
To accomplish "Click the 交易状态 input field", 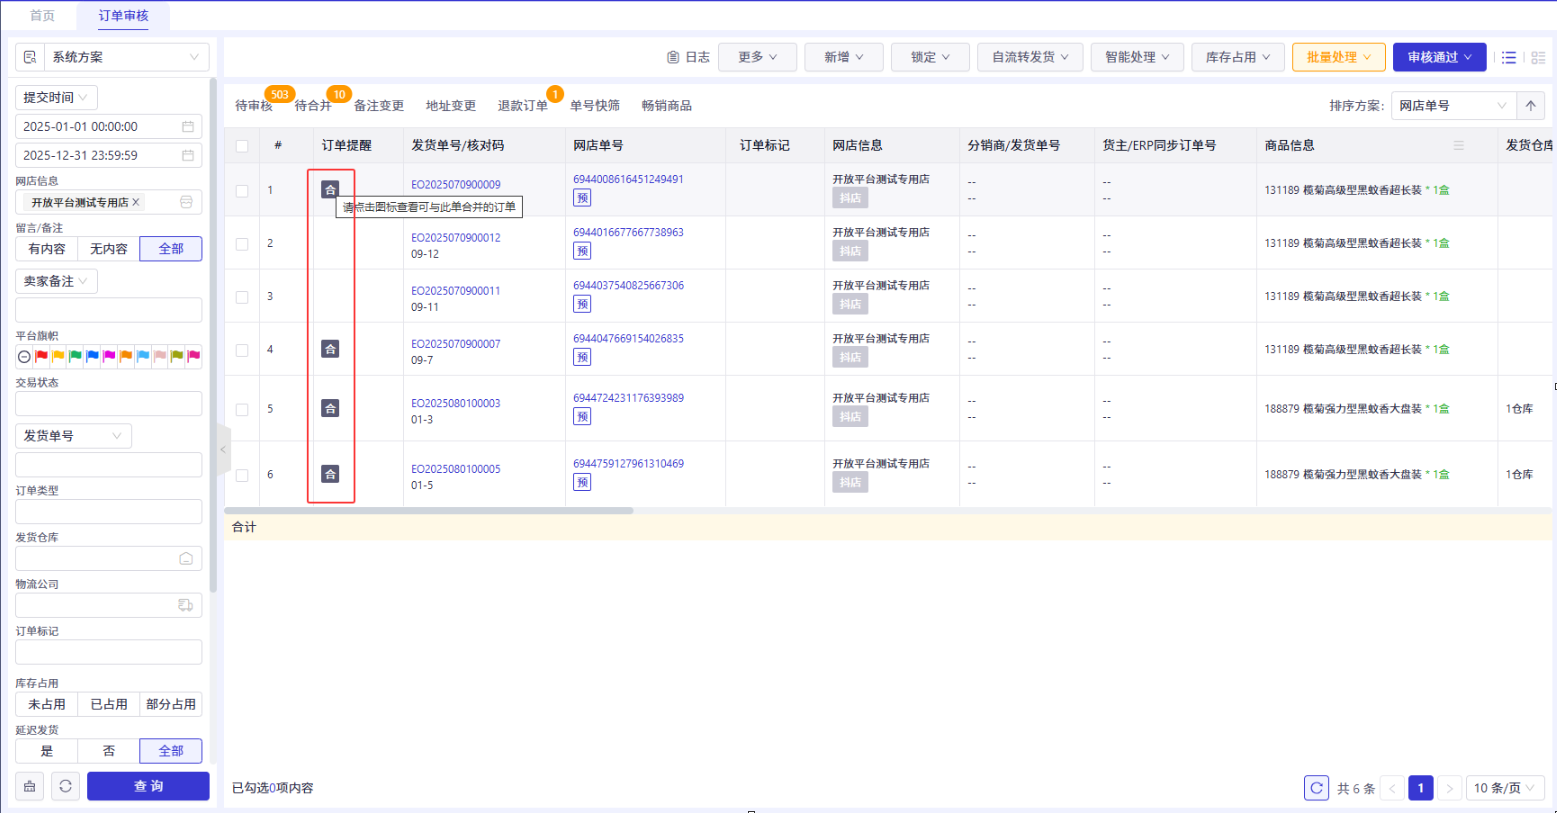I will click(x=109, y=404).
